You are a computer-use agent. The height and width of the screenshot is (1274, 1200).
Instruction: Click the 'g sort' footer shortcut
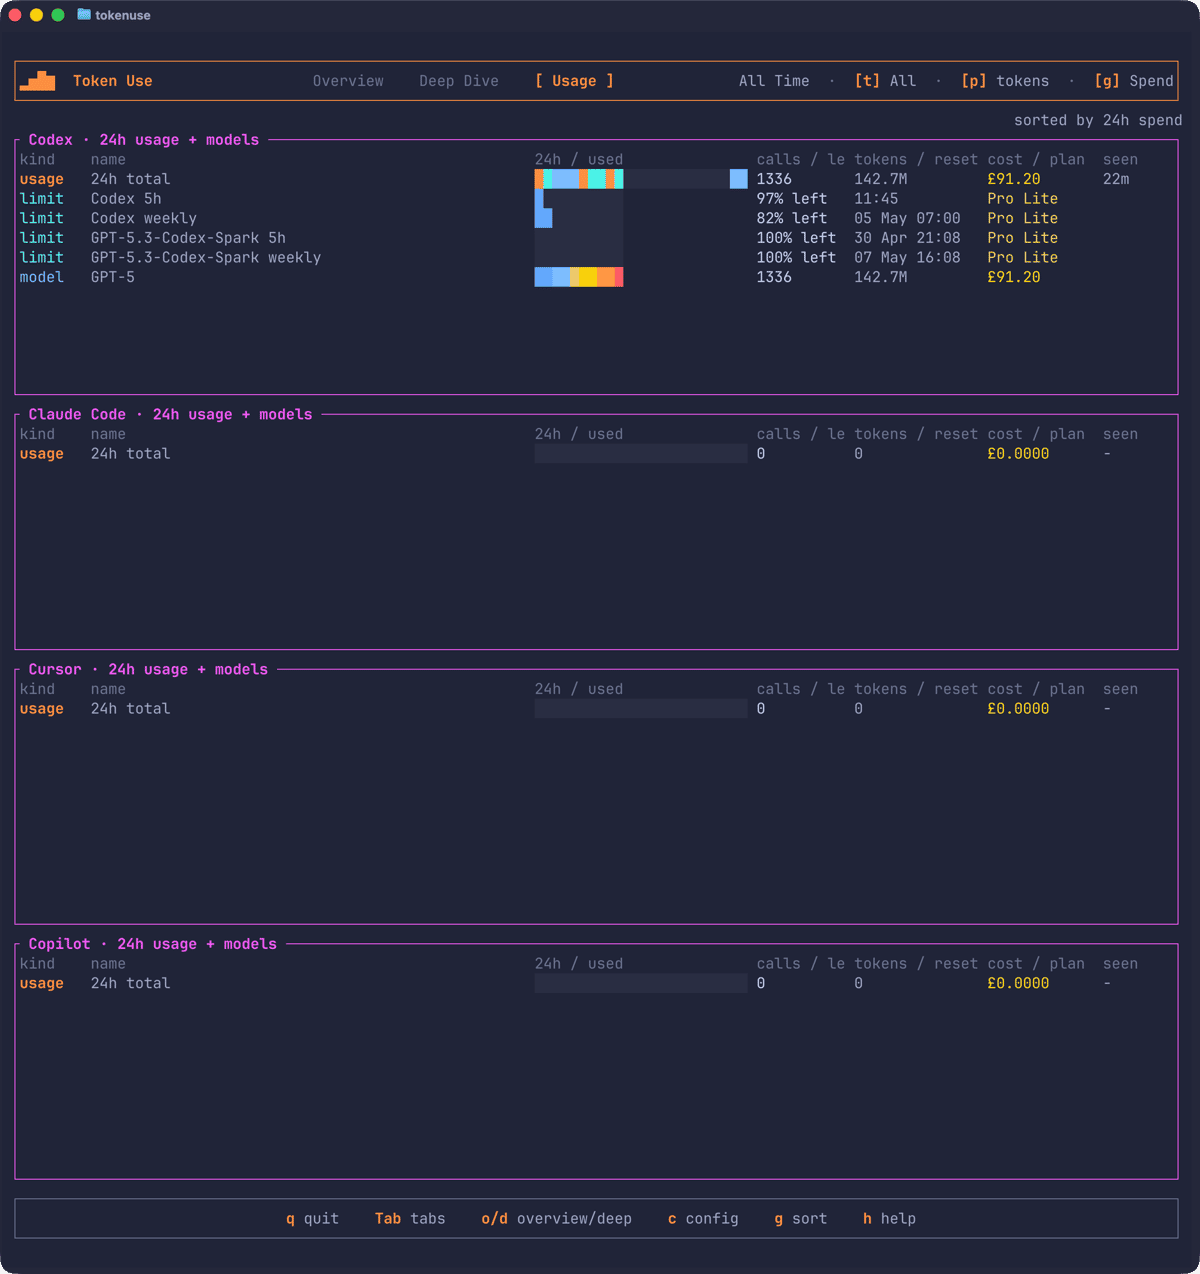[801, 1219]
